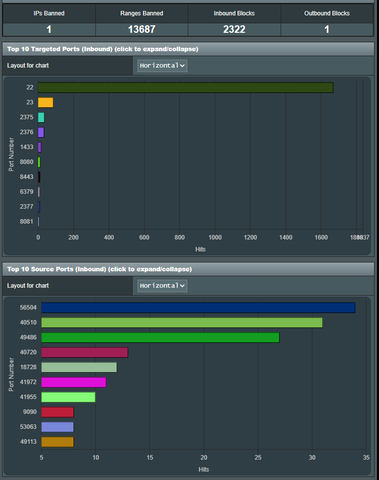Click the Ranges Banned value 13687
The width and height of the screenshot is (379, 480).
(x=142, y=29)
